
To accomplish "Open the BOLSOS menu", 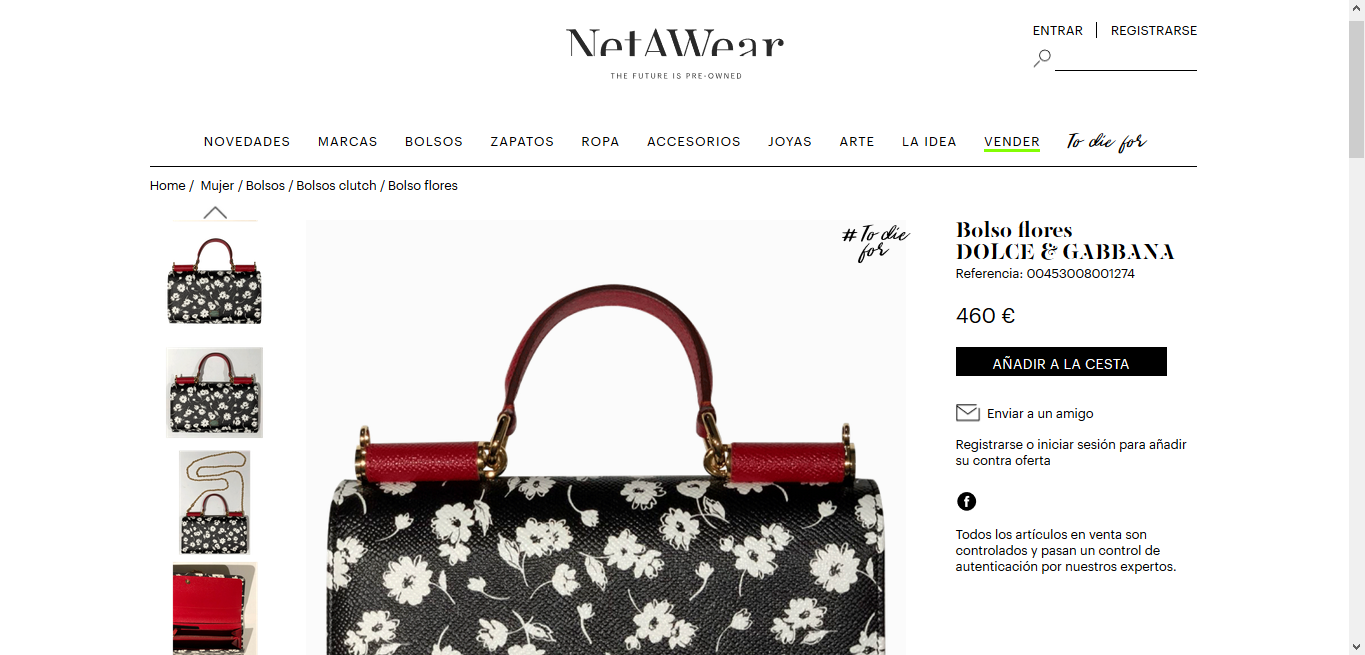I will click(x=434, y=142).
